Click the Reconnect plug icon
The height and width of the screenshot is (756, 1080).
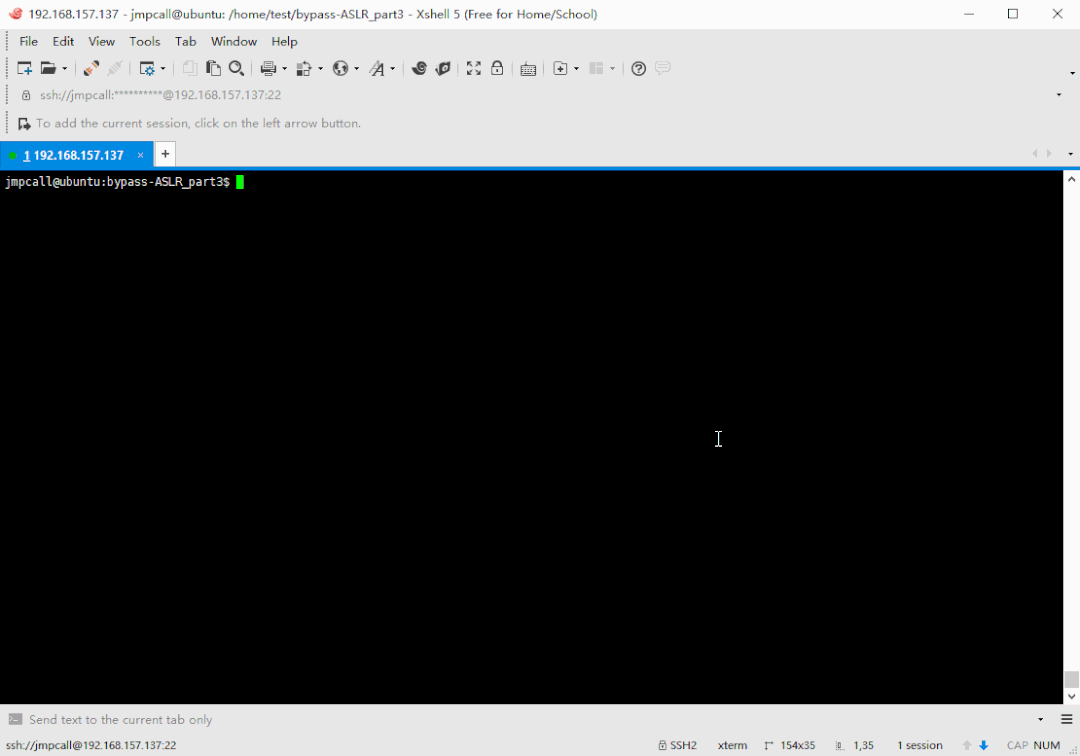[x=91, y=68]
